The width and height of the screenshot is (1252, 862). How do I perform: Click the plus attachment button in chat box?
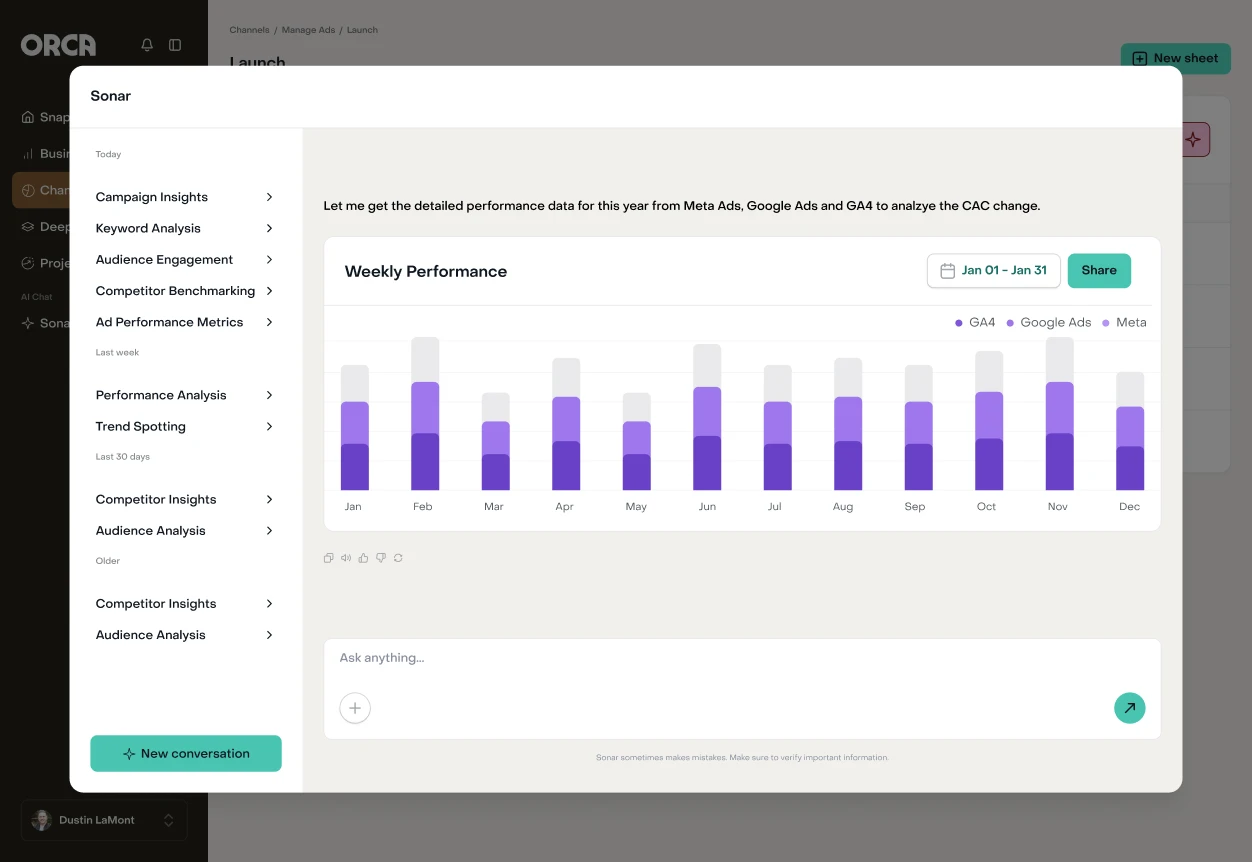tap(355, 708)
